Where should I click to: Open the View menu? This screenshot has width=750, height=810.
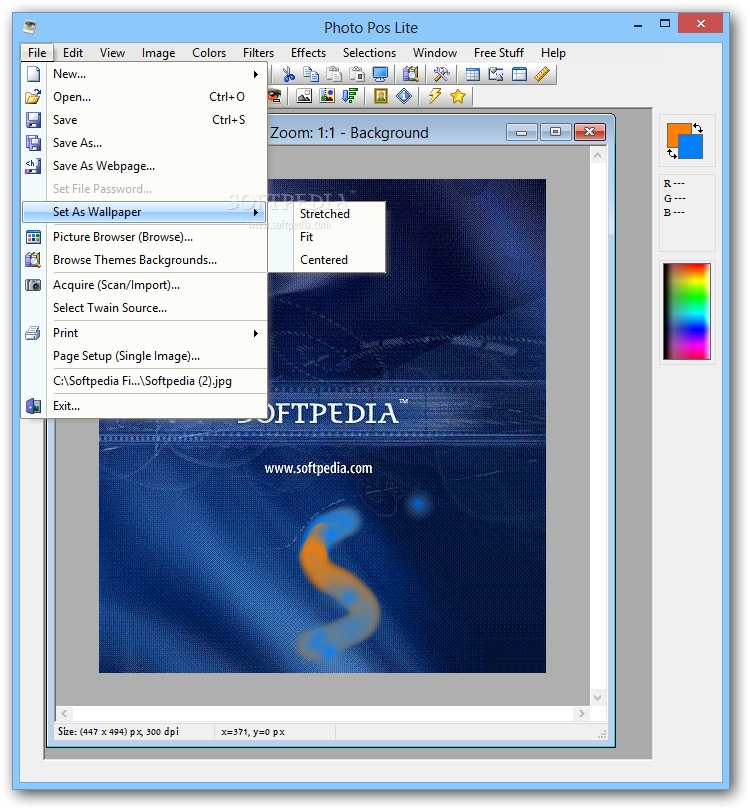112,53
